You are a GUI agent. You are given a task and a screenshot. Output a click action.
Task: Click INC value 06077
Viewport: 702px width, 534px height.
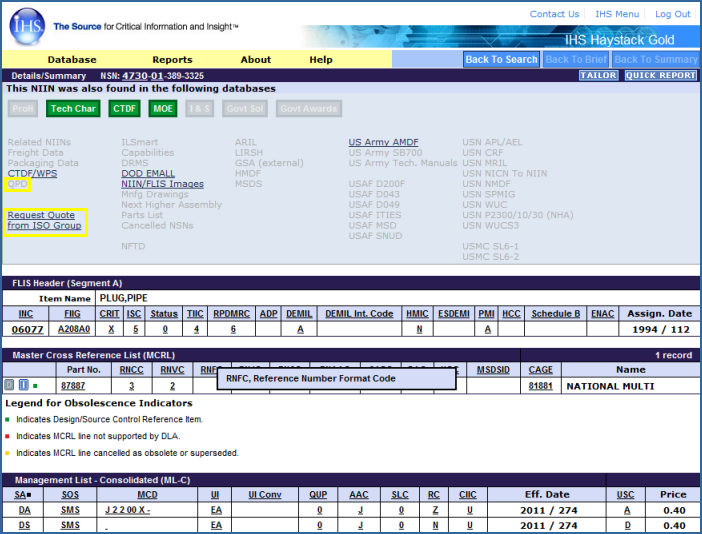[x=27, y=329]
